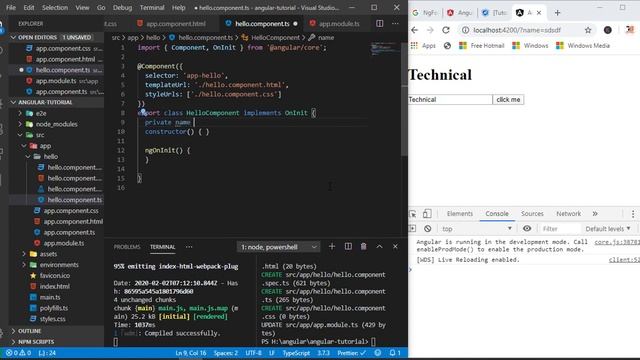Open terminal selector '1: node, powershell'
Screen dimensions: 640x360
(x=278, y=247)
